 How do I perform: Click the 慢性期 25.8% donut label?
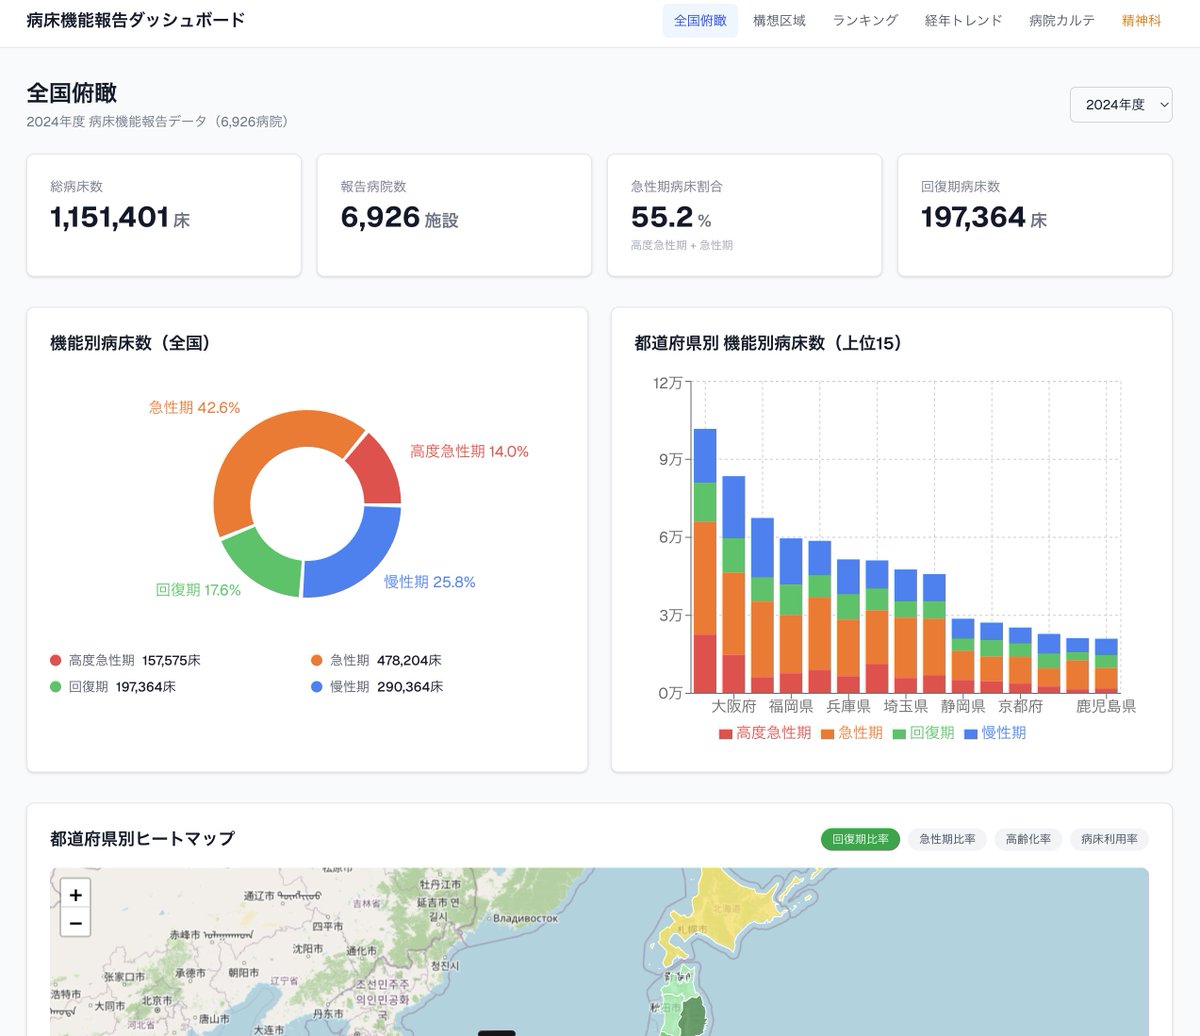[430, 582]
